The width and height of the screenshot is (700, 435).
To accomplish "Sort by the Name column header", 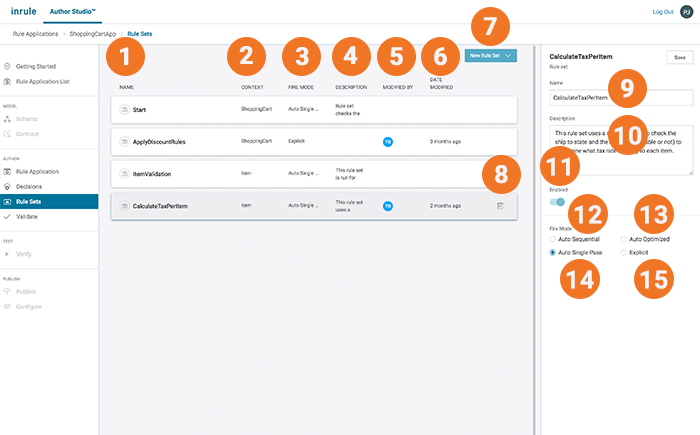I will click(x=127, y=87).
